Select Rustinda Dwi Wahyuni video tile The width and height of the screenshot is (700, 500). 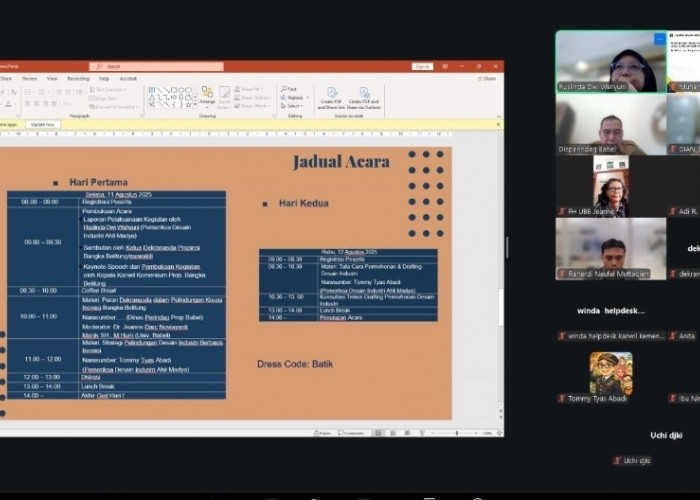611,62
